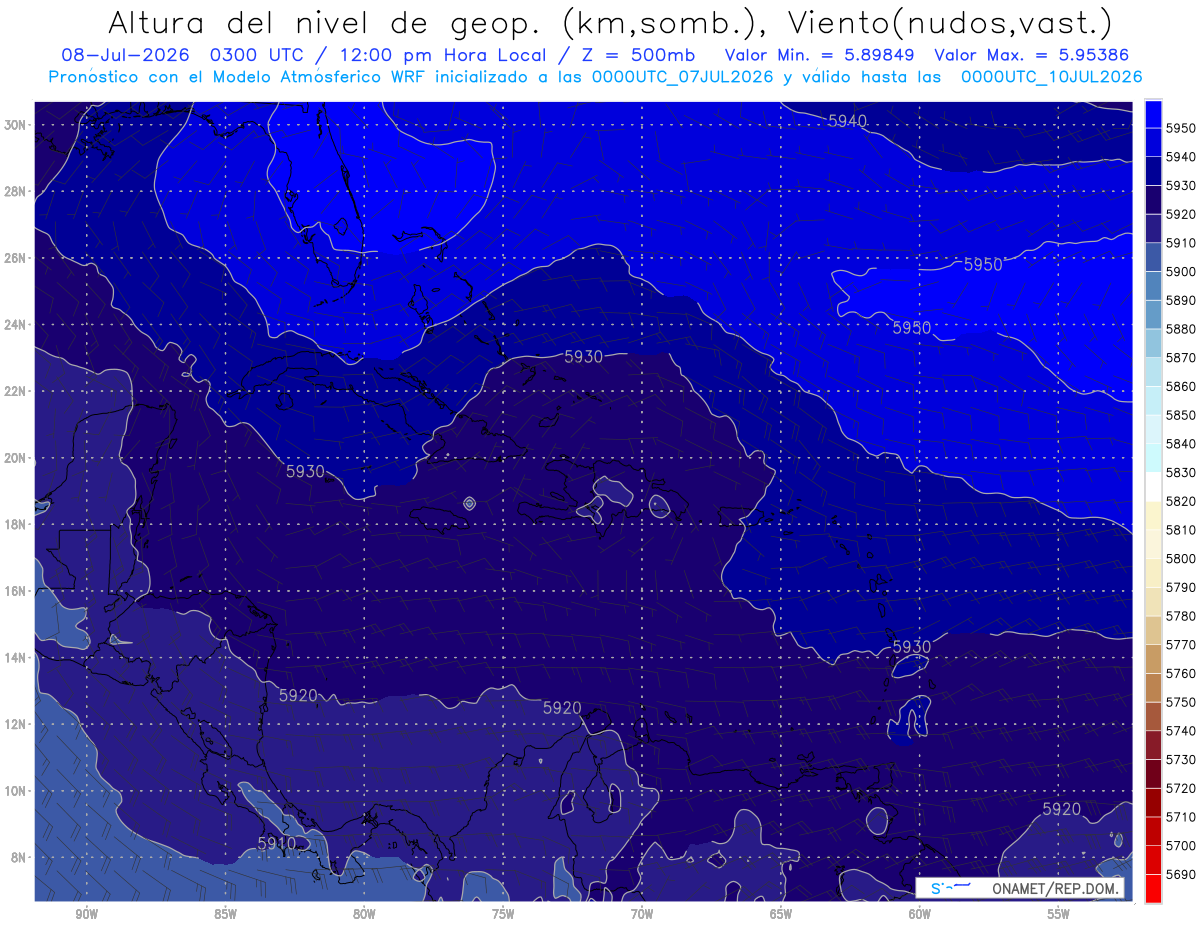Image resolution: width=1200 pixels, height=927 pixels.
Task: Click the 60W longitude axis label
Action: pos(920,914)
